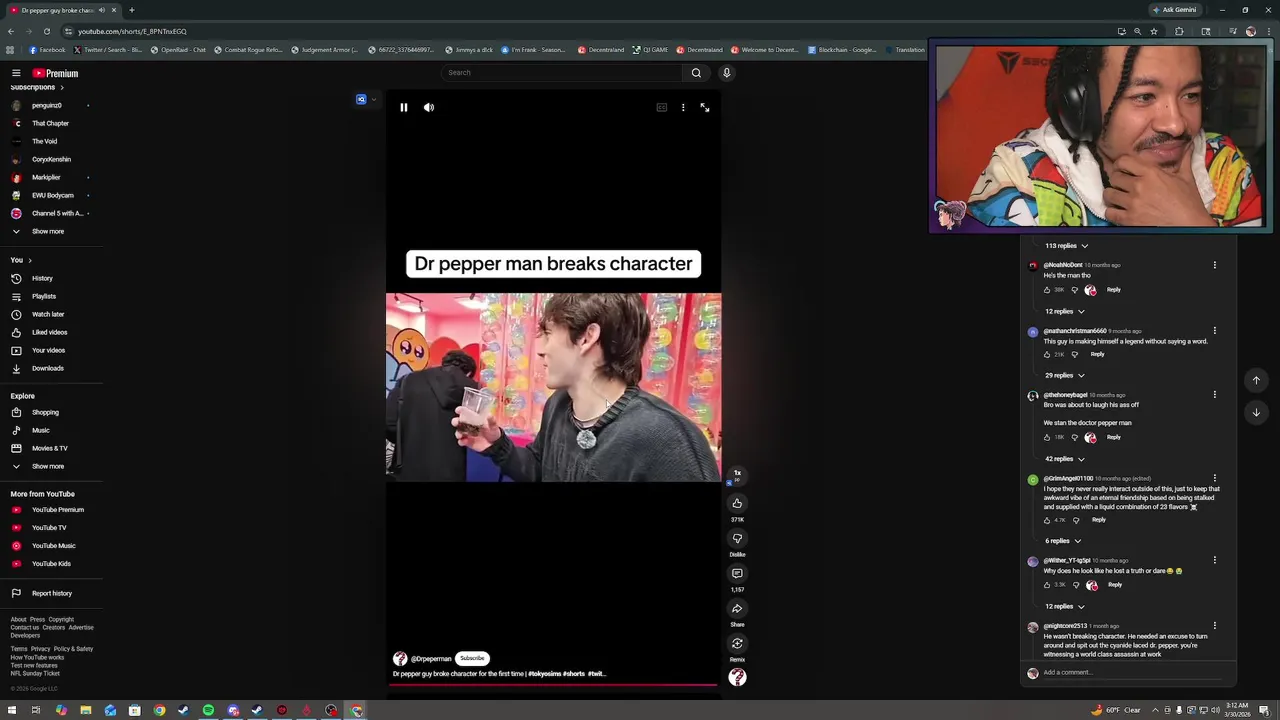The height and width of the screenshot is (720, 1280).
Task: Expand the 42 replies under @thehoneybagel comment
Action: (x=1065, y=459)
